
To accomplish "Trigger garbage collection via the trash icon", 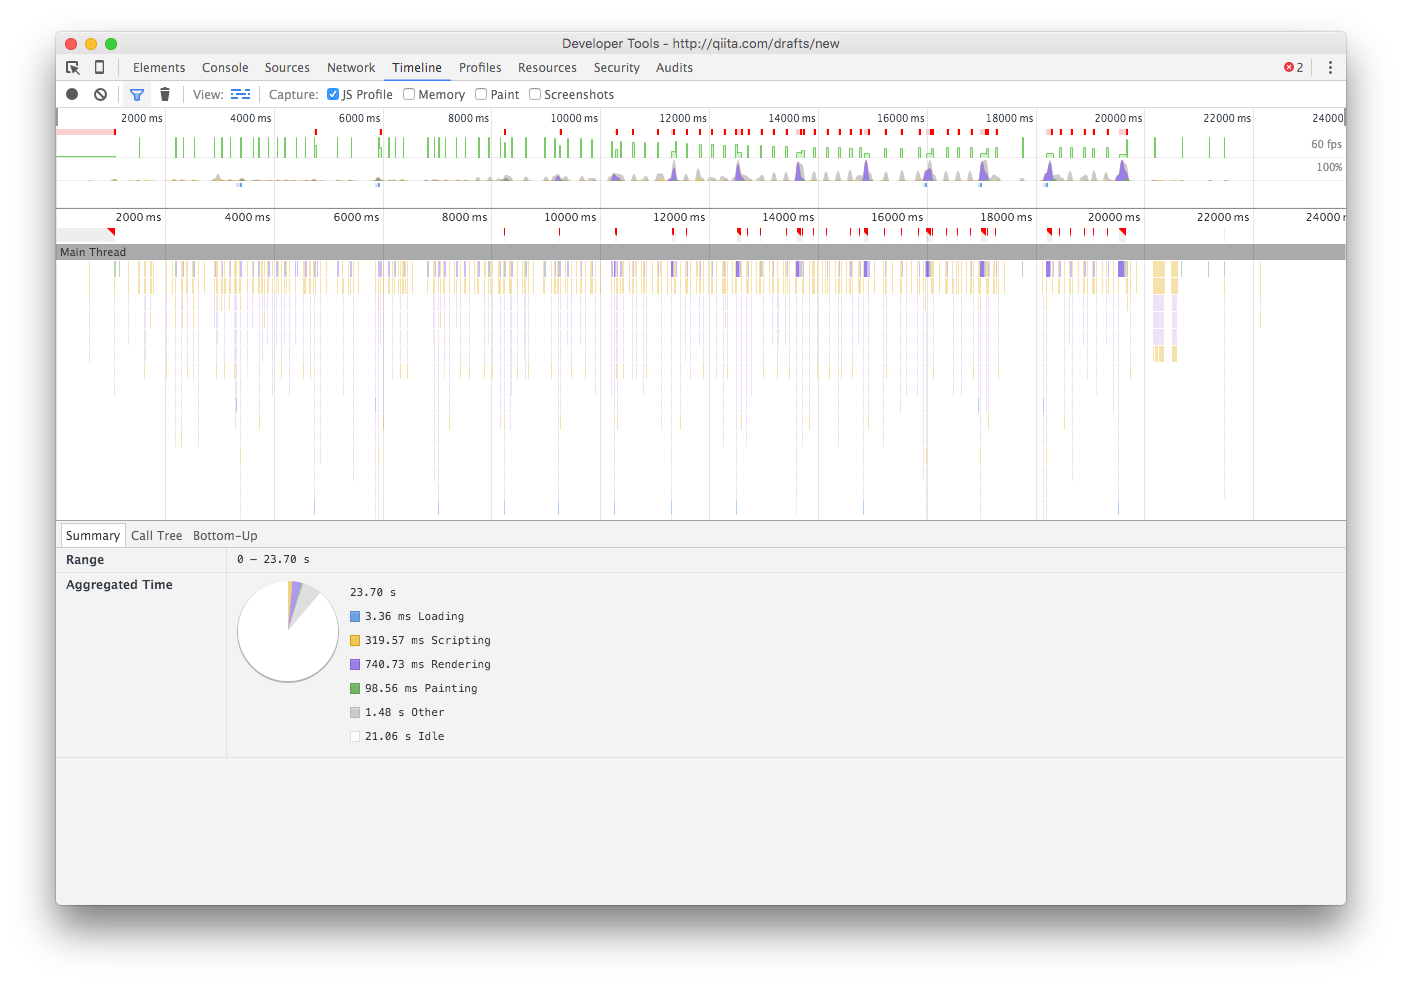I will pos(165,94).
